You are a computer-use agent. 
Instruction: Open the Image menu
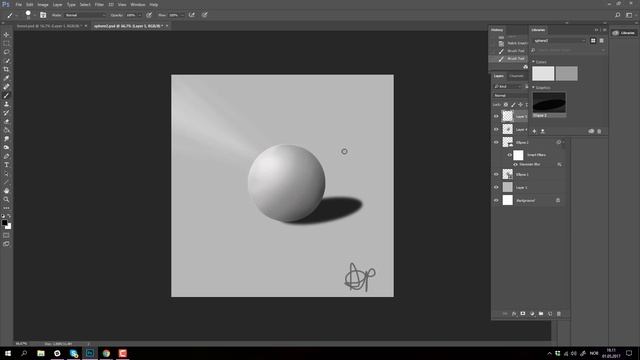tap(43, 4)
